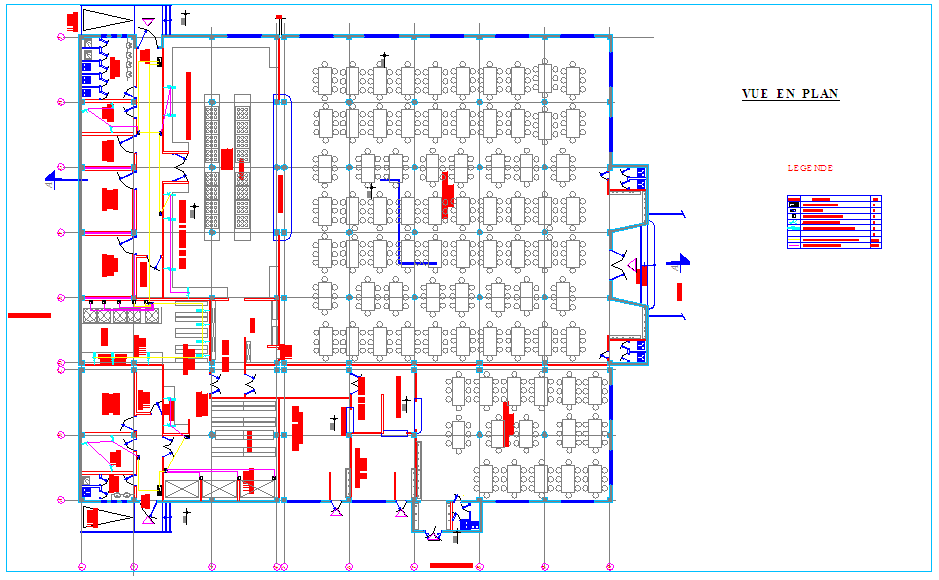Click the red LEGENDE heading
This screenshot has width=939, height=580.
[x=809, y=169]
